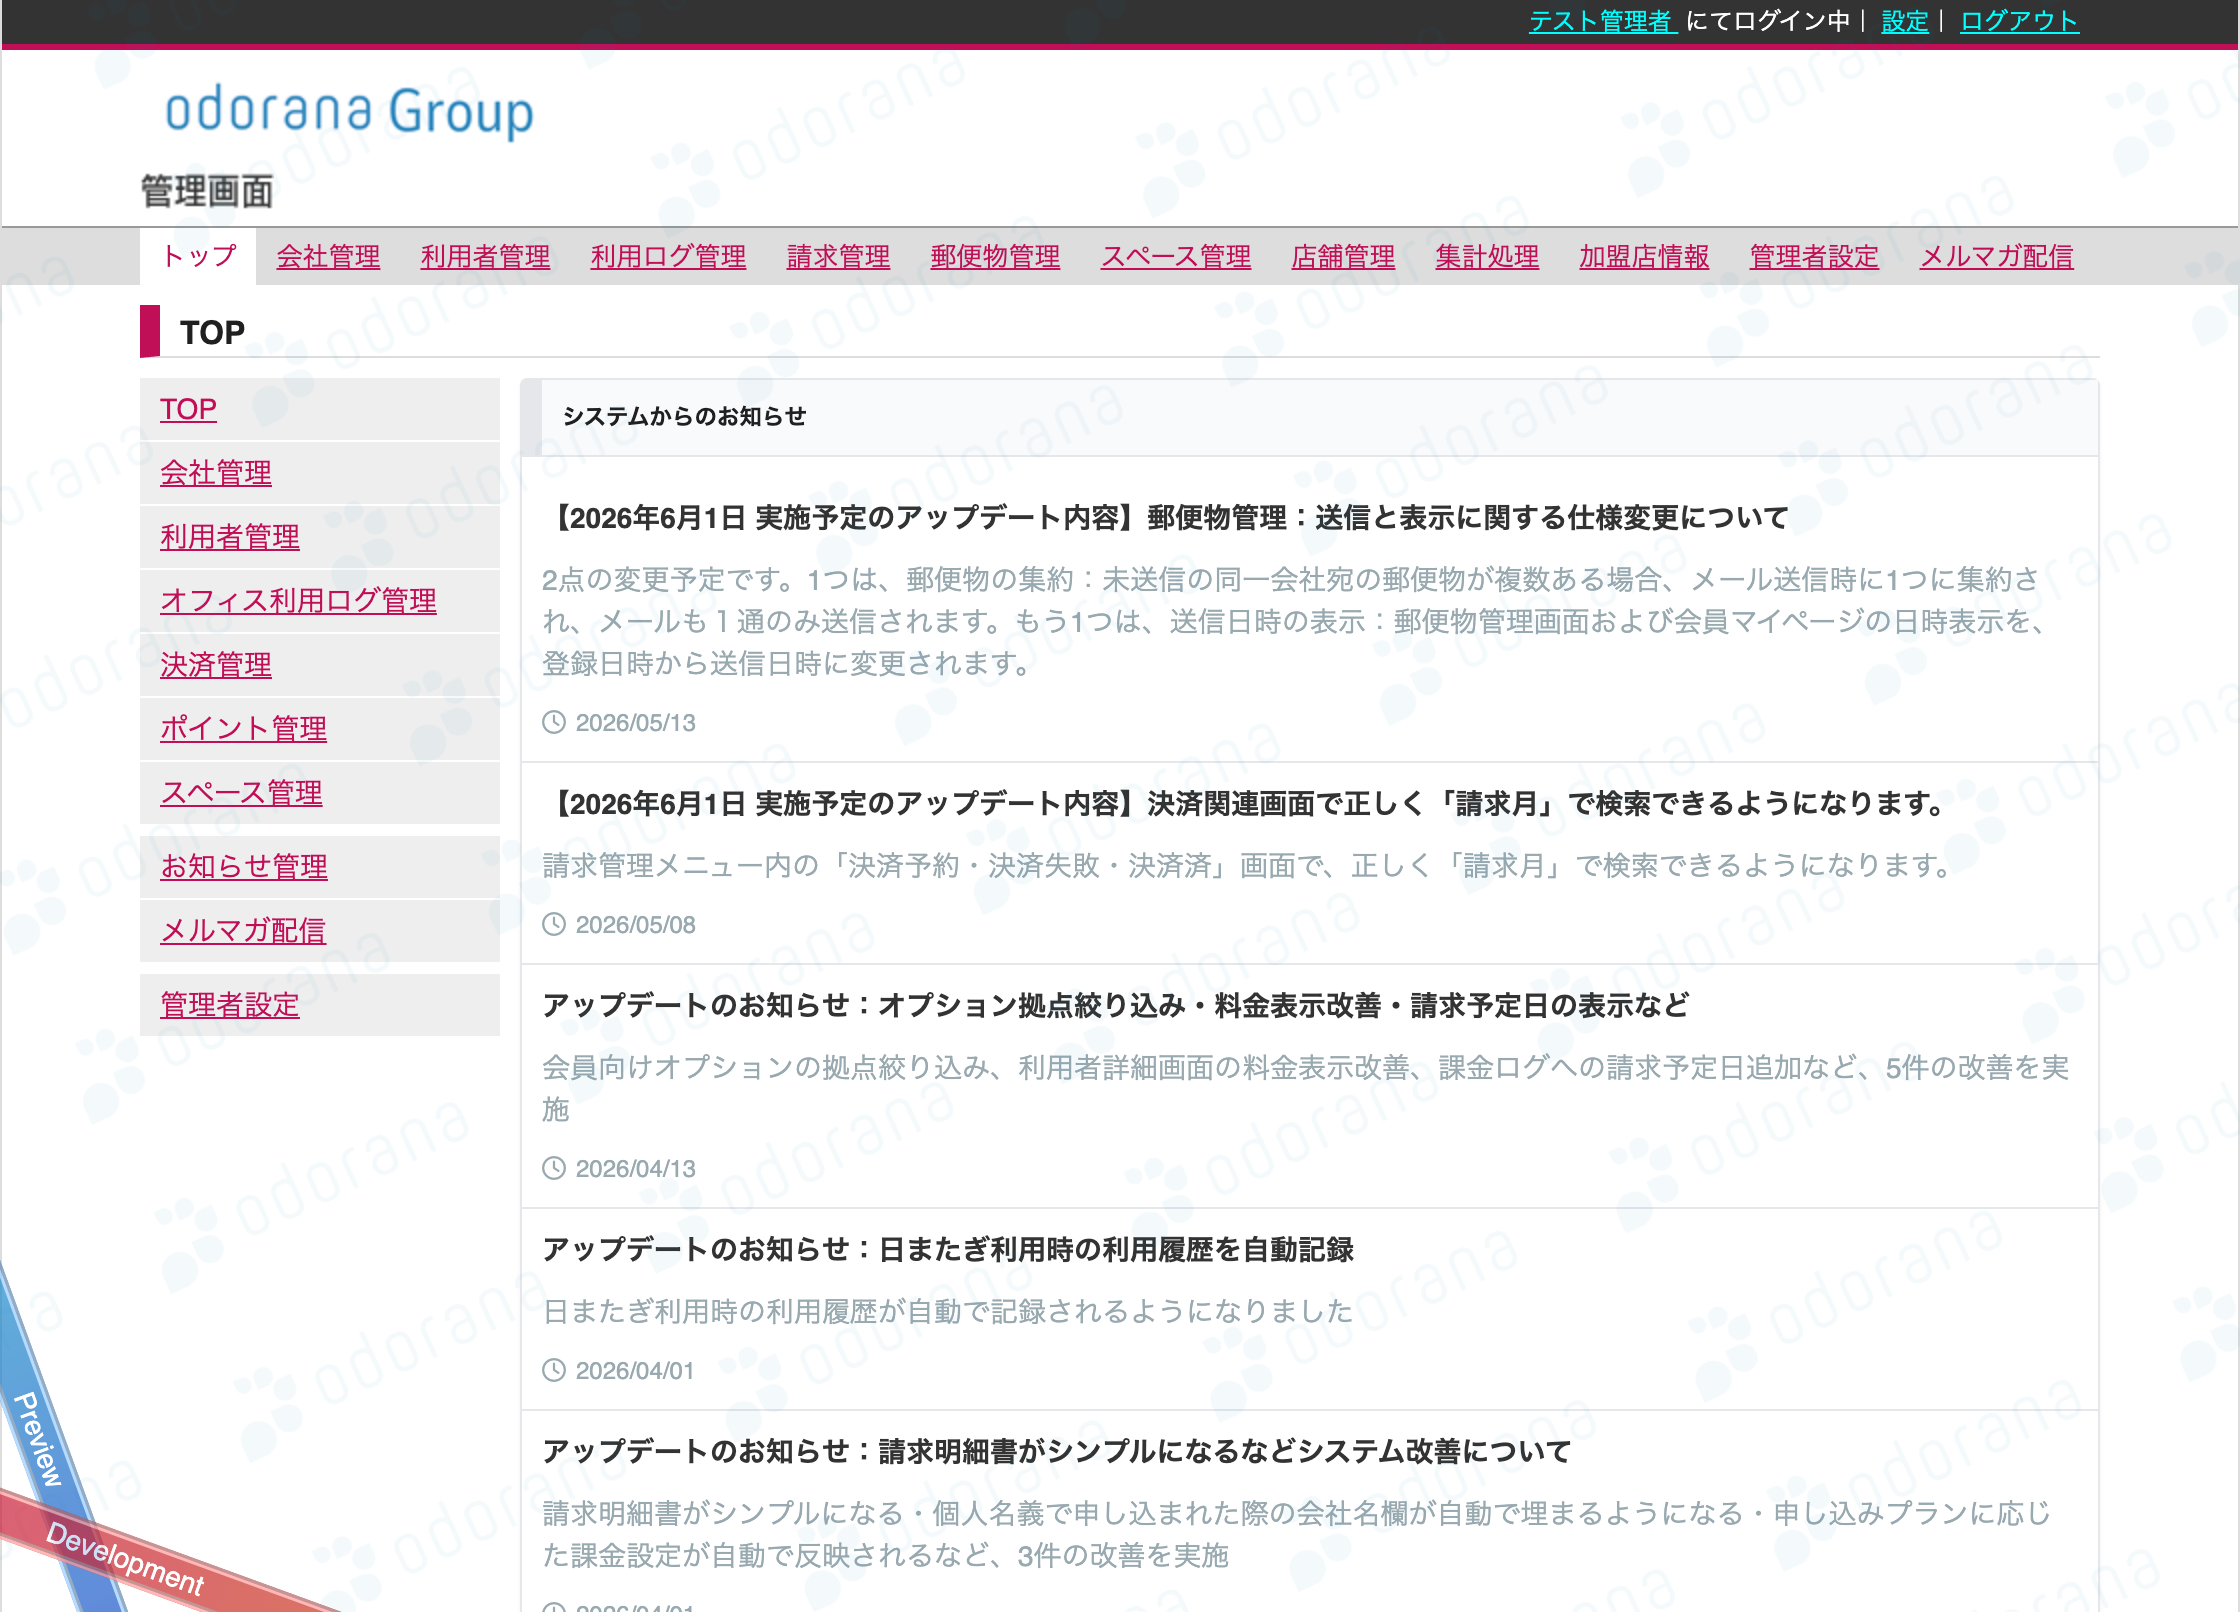Open the 決済関連画面「請求月」announcement title
Screen dimensions: 2240x1612
[x=1243, y=804]
